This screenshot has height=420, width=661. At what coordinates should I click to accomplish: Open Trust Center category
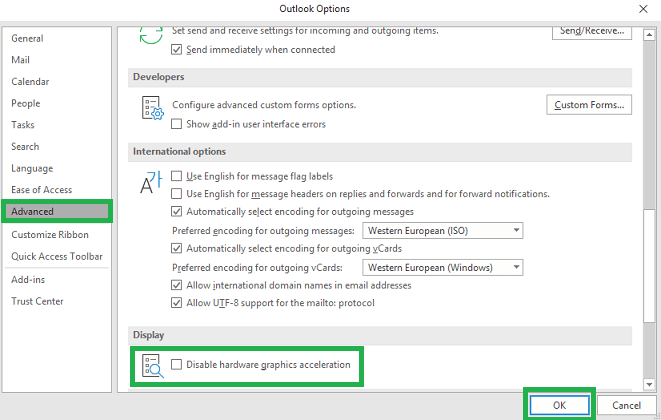57,302
